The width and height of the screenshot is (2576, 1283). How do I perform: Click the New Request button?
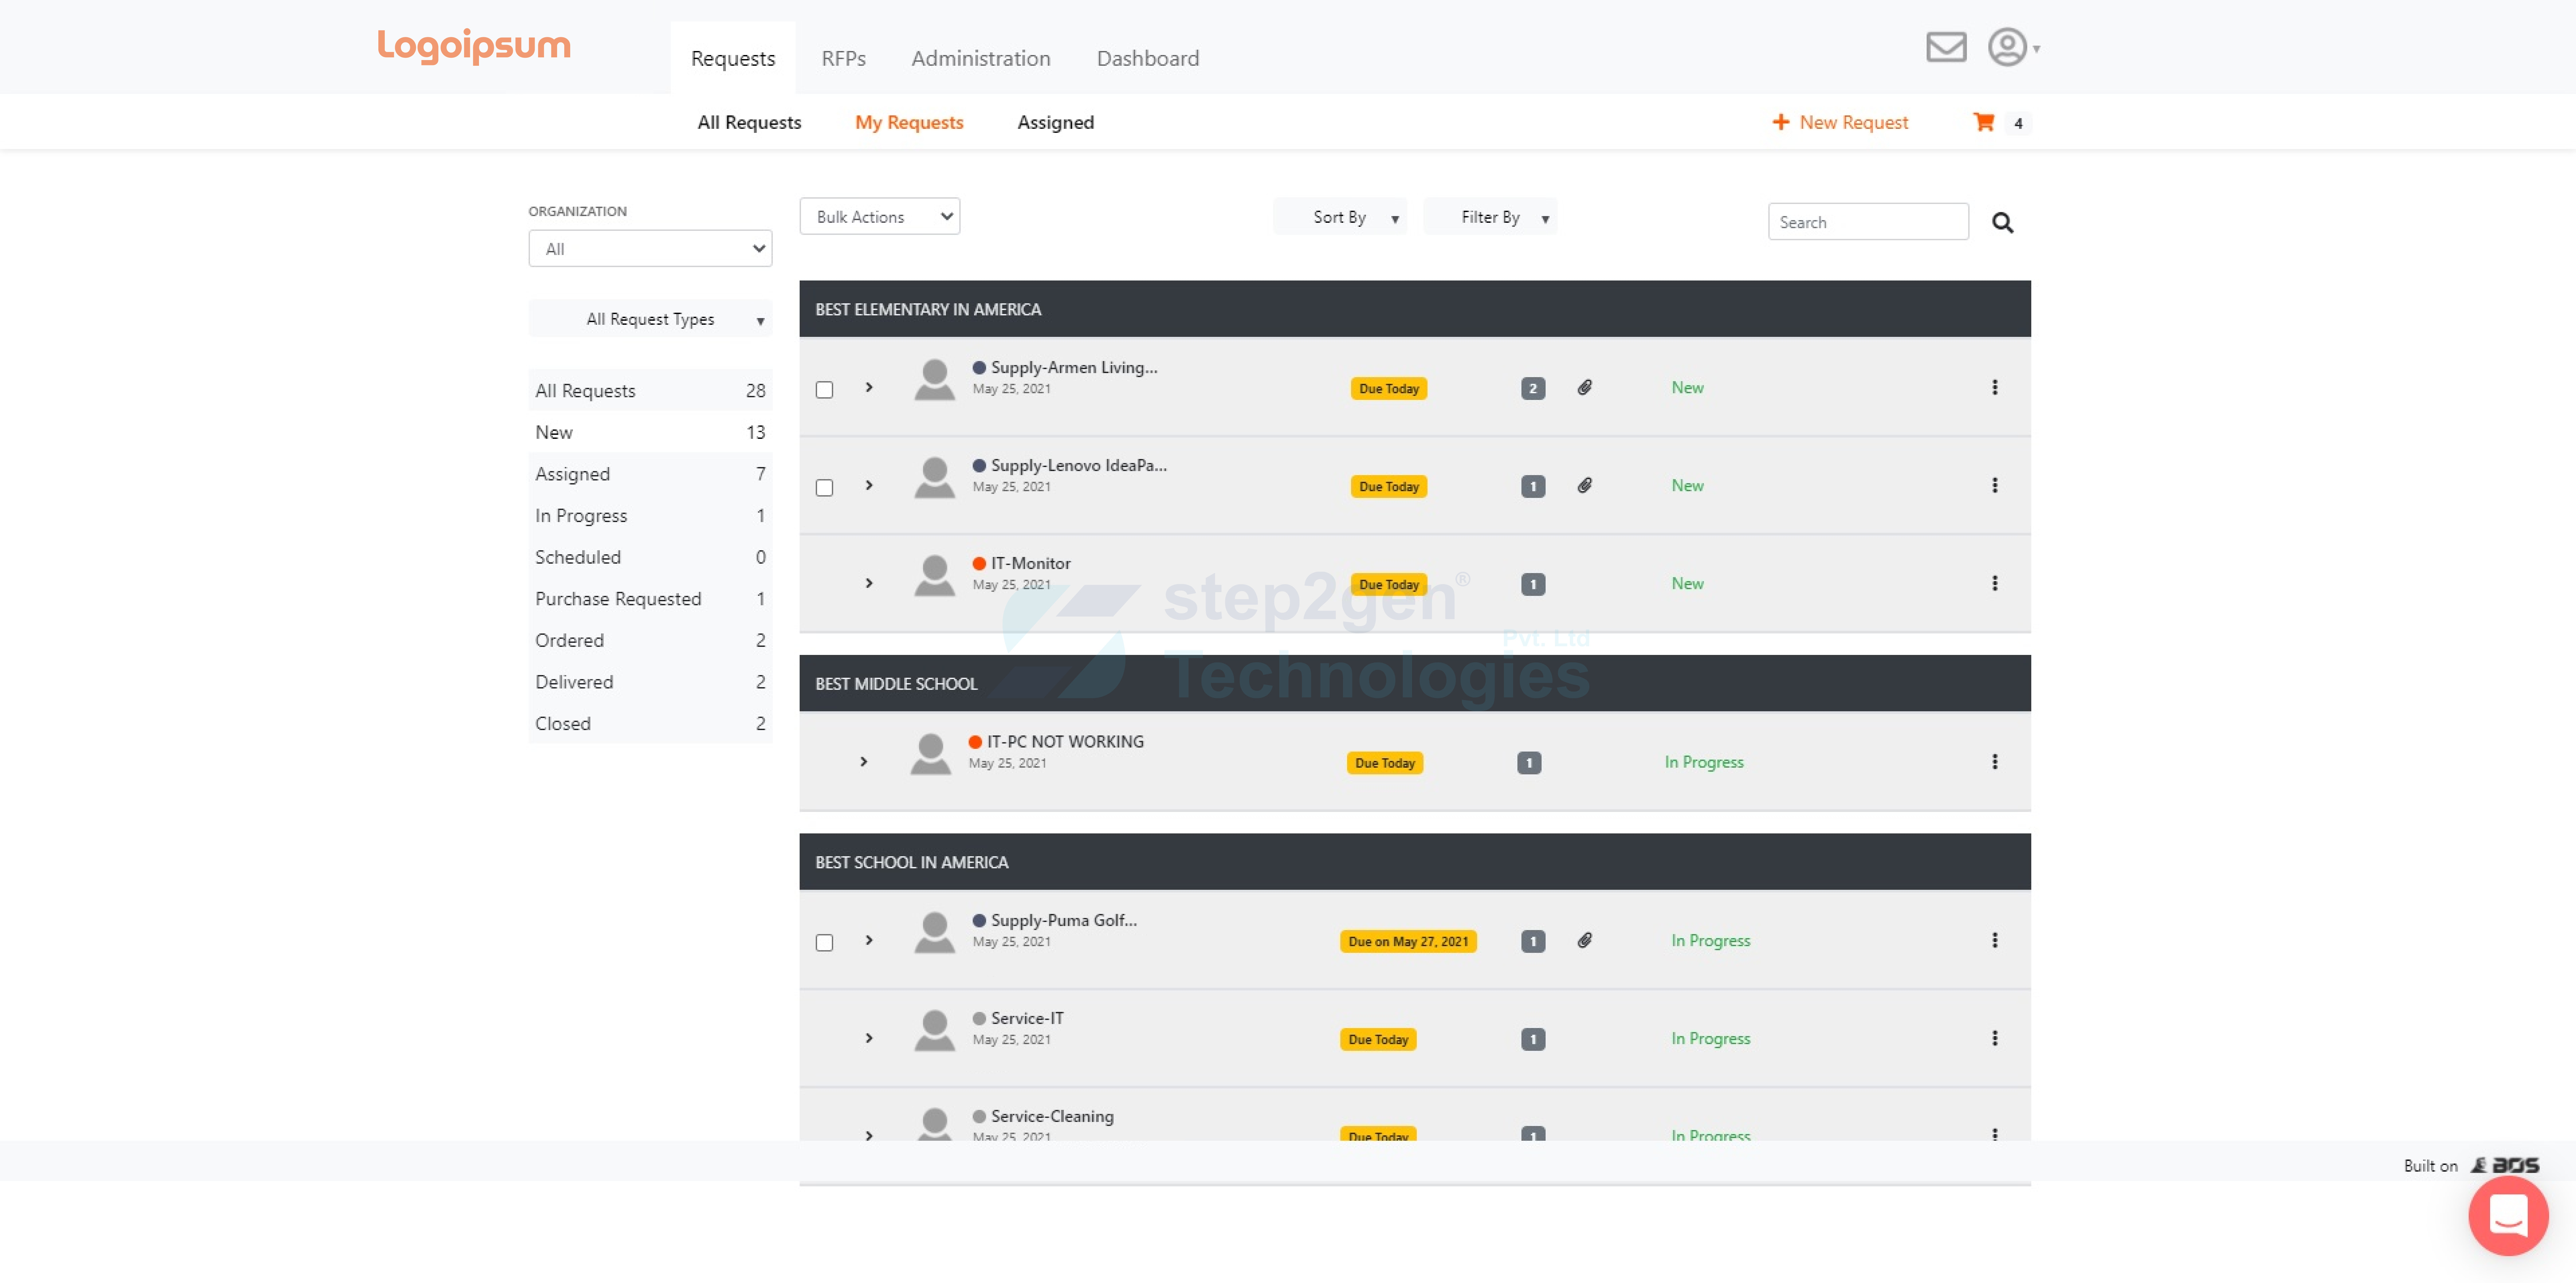click(x=1840, y=122)
